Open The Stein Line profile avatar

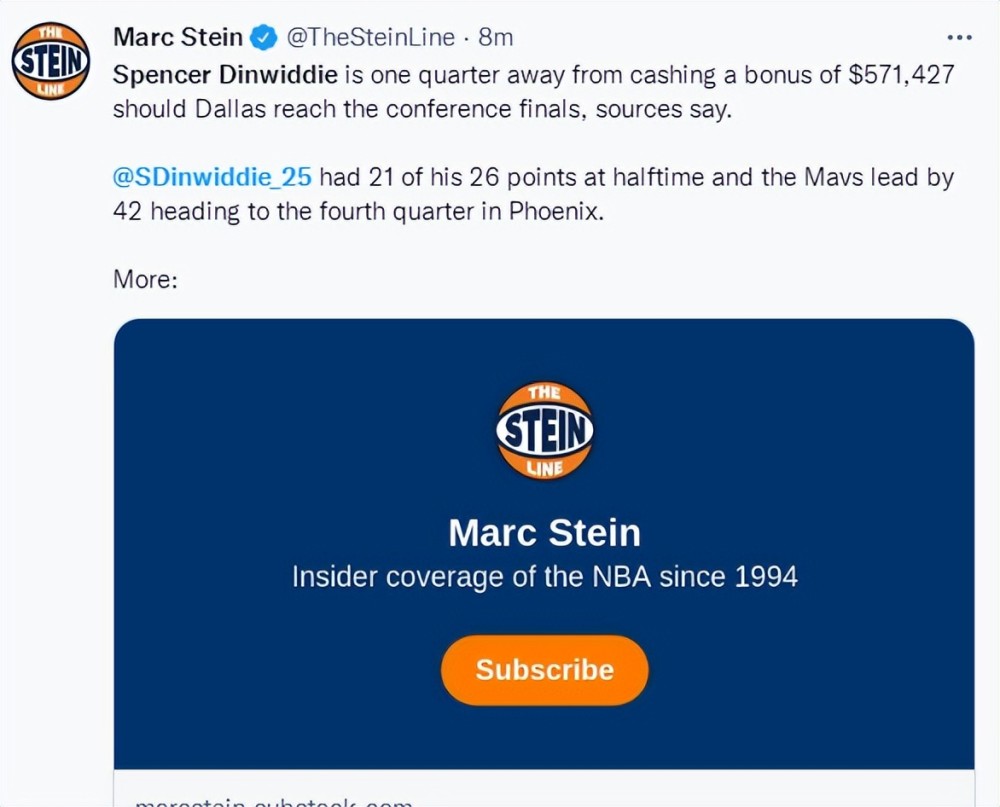pos(51,61)
